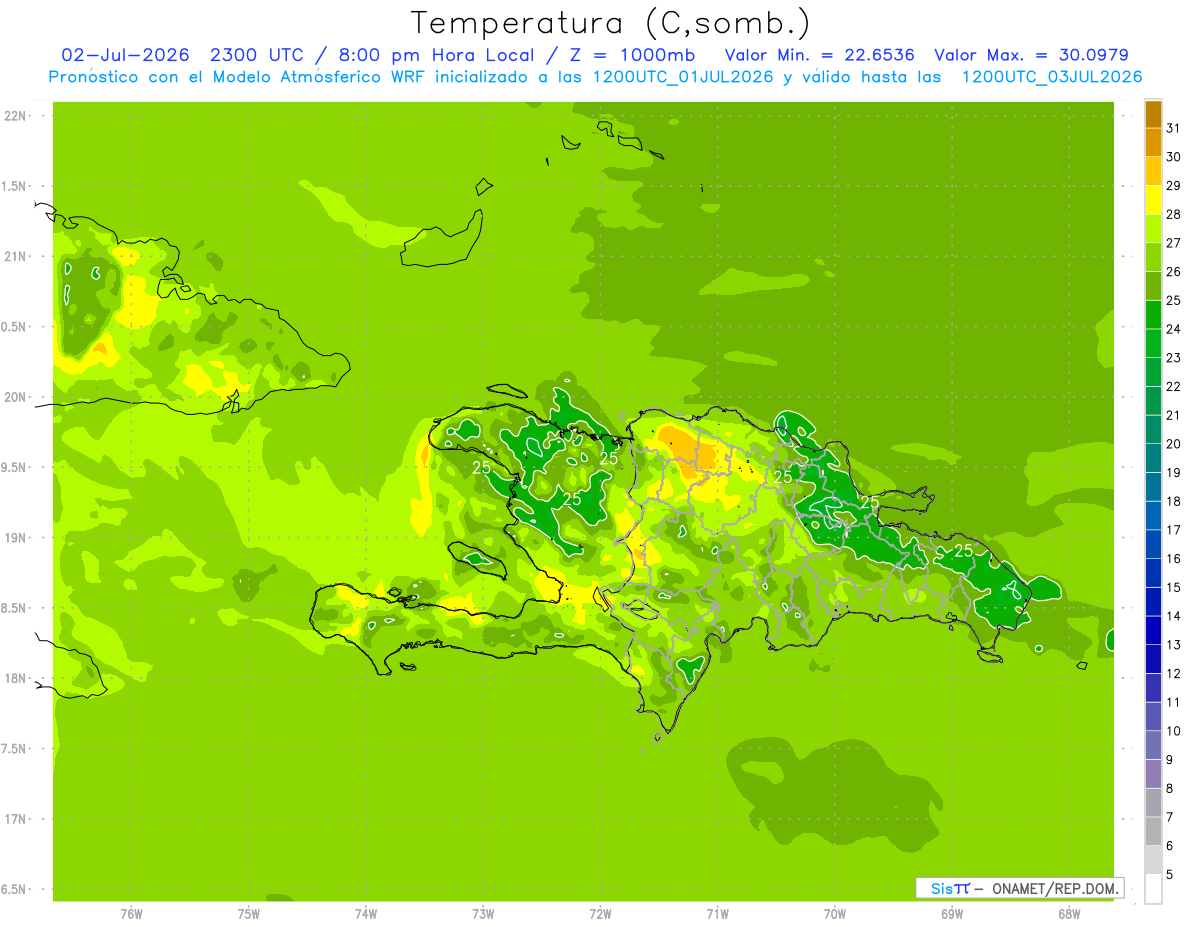Image resolution: width=1200 pixels, height=927 pixels.
Task: Click the "19N" latitude label
Action: point(16,538)
